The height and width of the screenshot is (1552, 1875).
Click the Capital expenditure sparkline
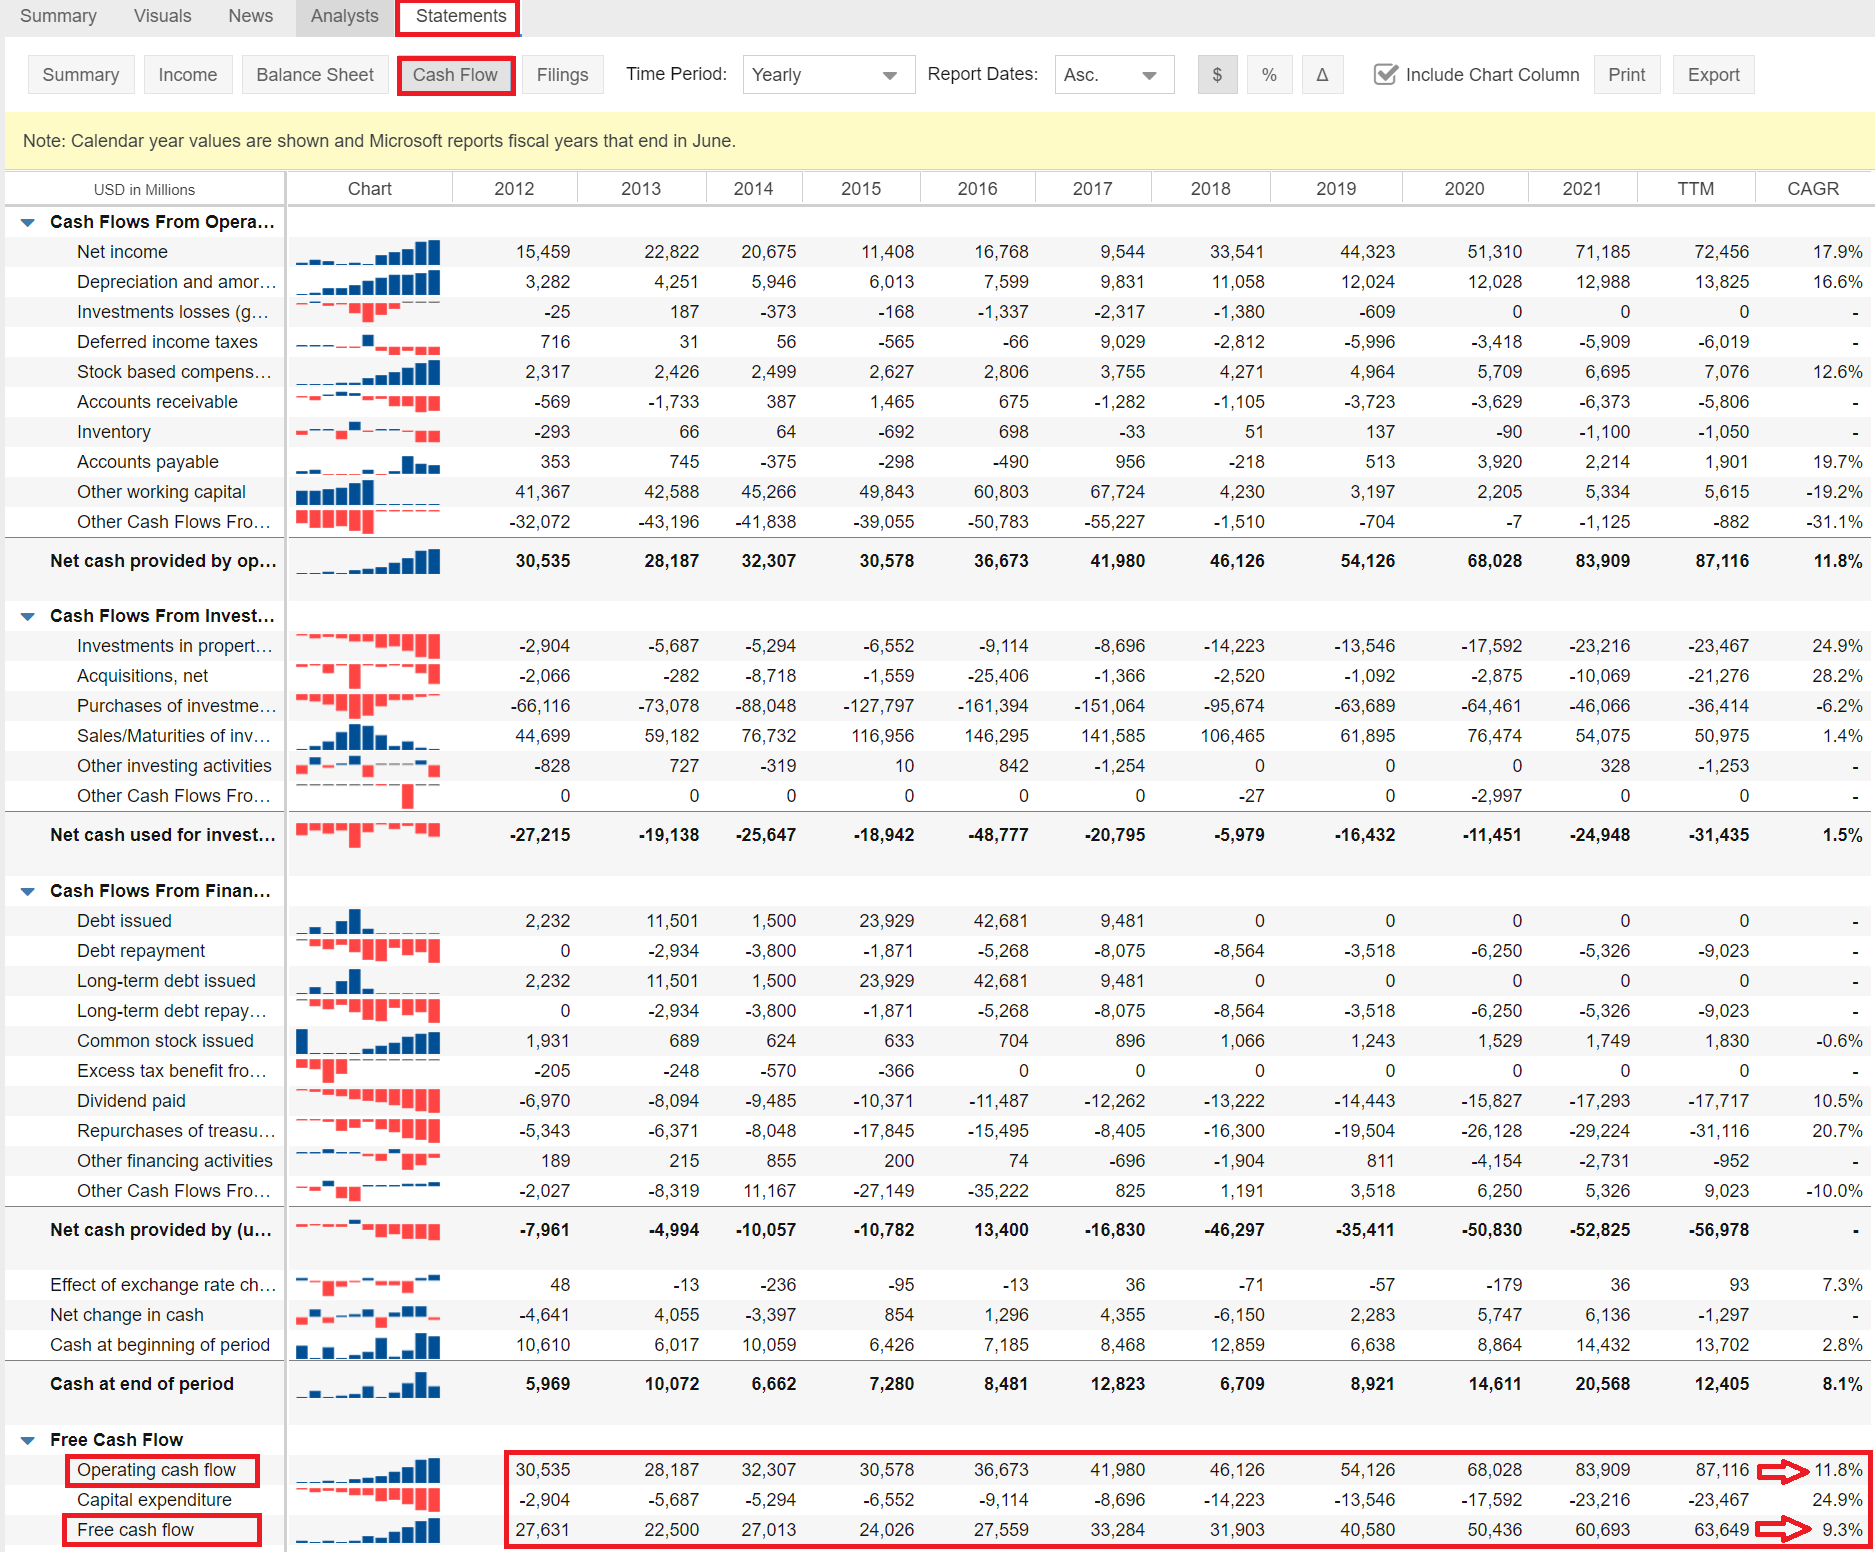coord(368,1500)
